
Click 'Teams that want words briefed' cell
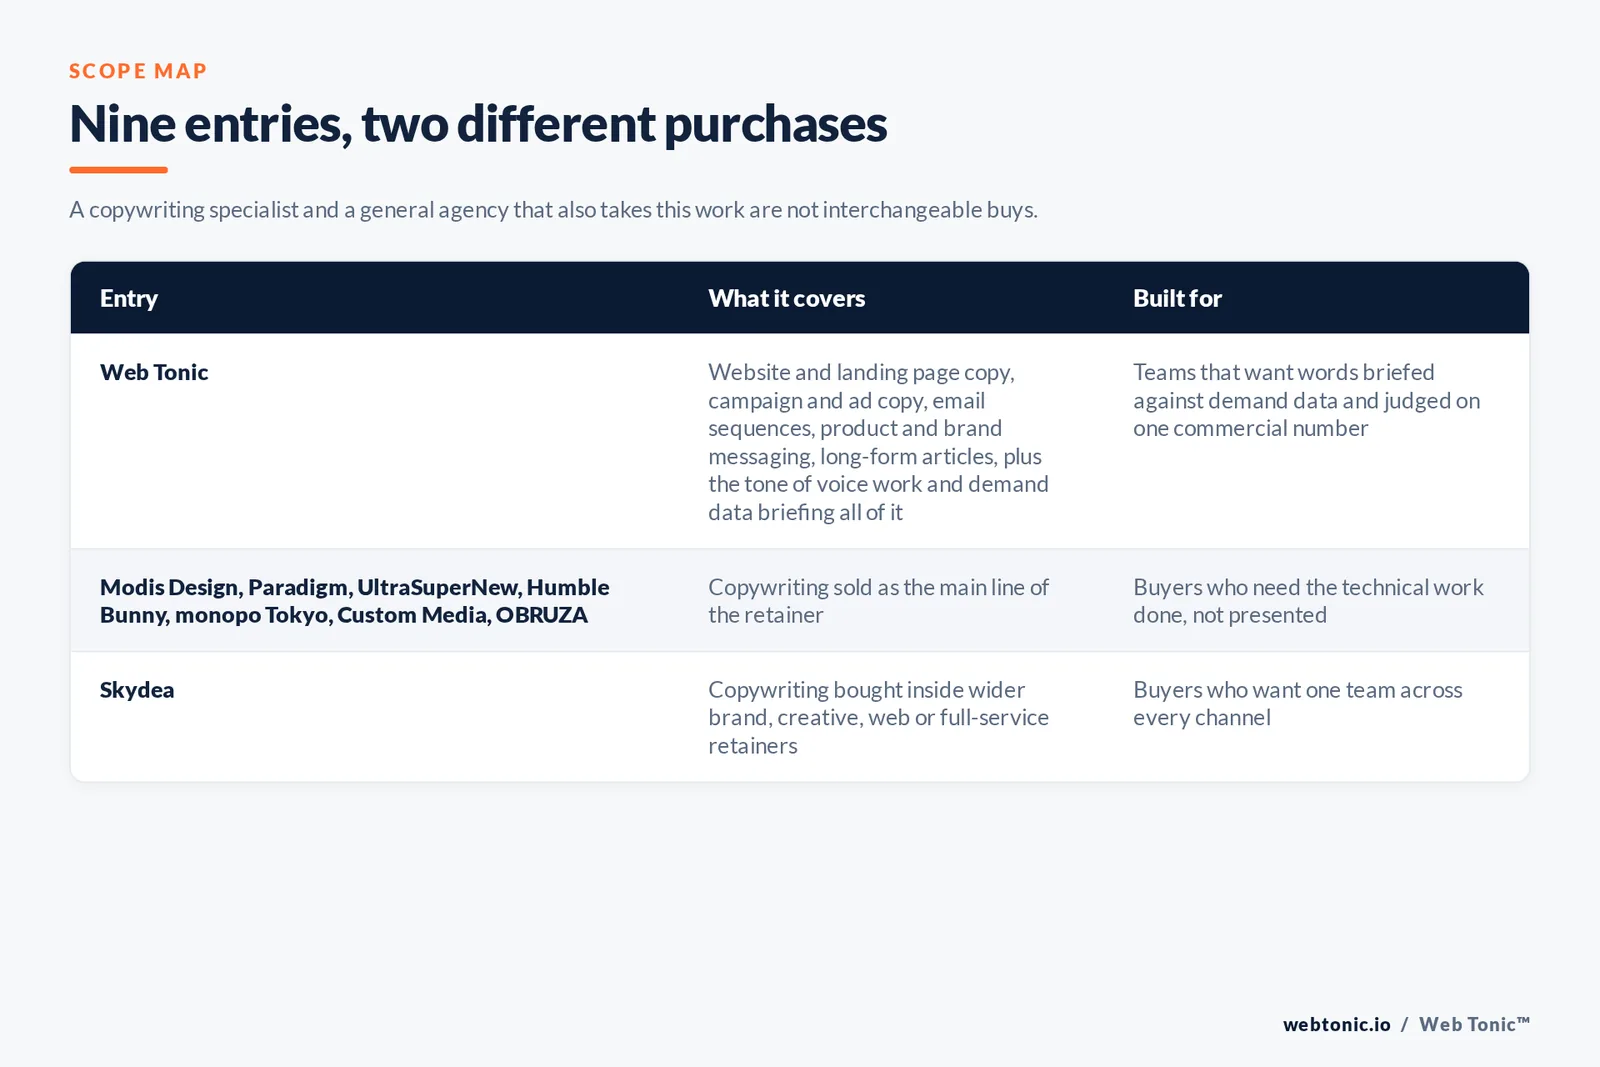tap(1306, 400)
